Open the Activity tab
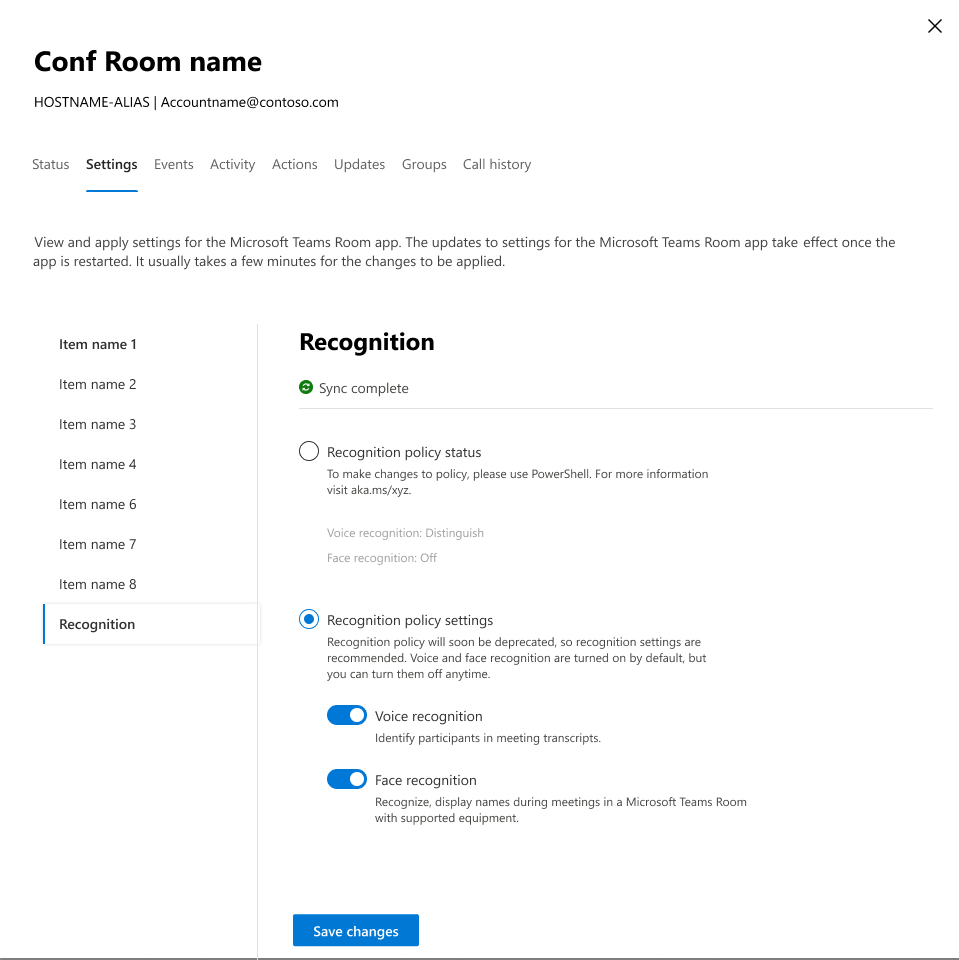This screenshot has height=960, width=959. click(233, 164)
